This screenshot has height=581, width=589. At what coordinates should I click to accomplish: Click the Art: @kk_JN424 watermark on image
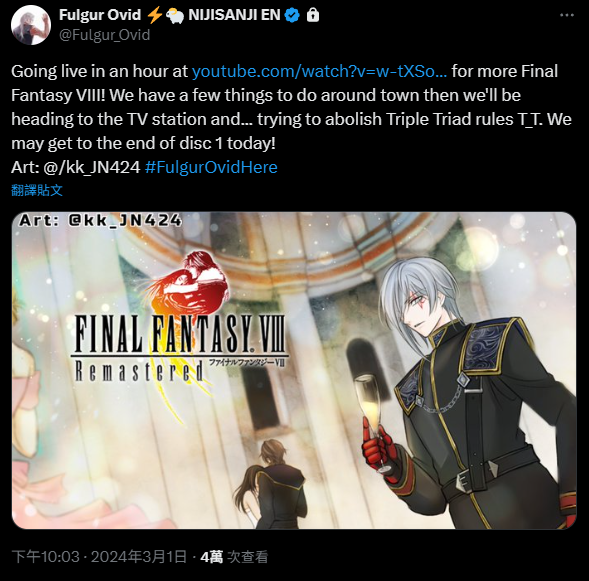100,220
